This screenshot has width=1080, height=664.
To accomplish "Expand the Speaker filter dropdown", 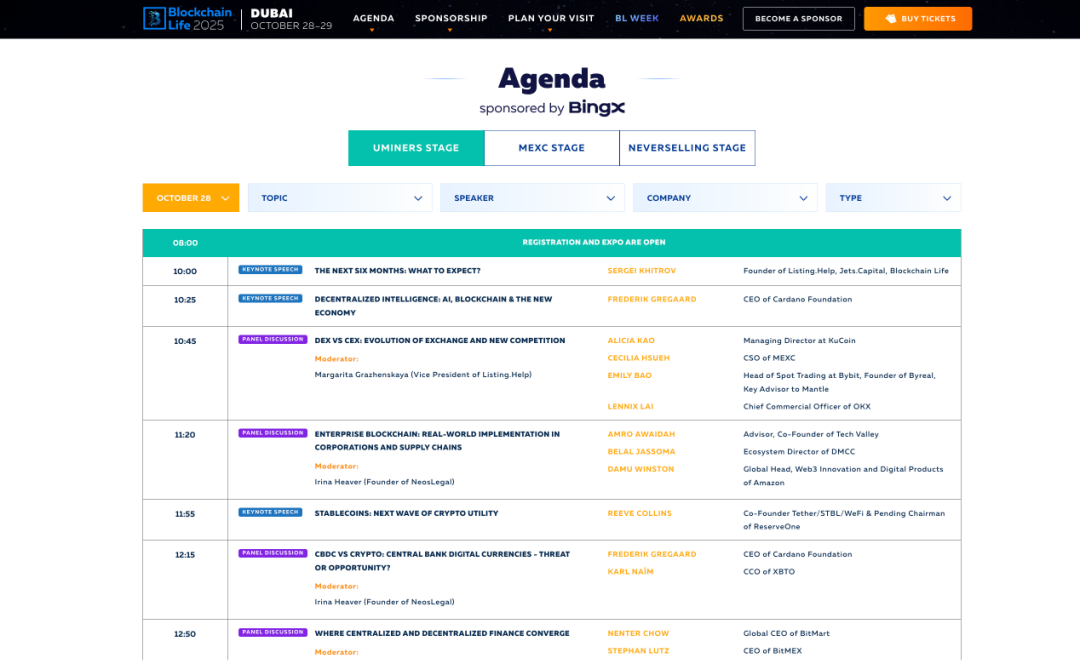I will click(x=532, y=198).
